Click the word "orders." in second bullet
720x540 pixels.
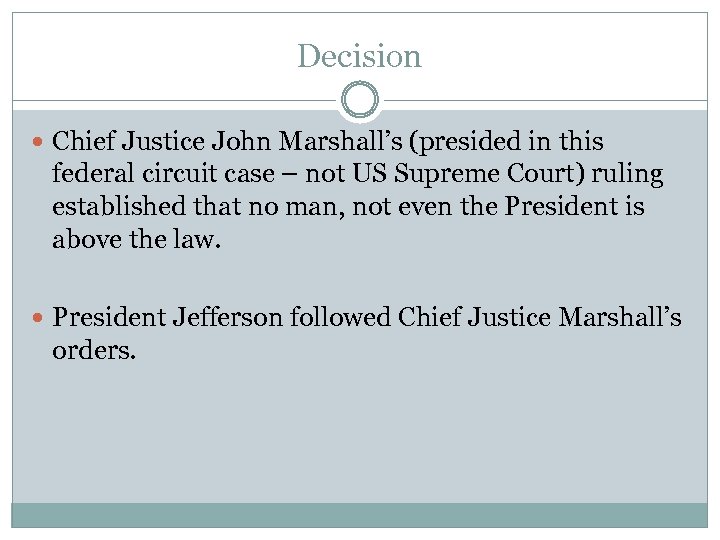pos(92,350)
